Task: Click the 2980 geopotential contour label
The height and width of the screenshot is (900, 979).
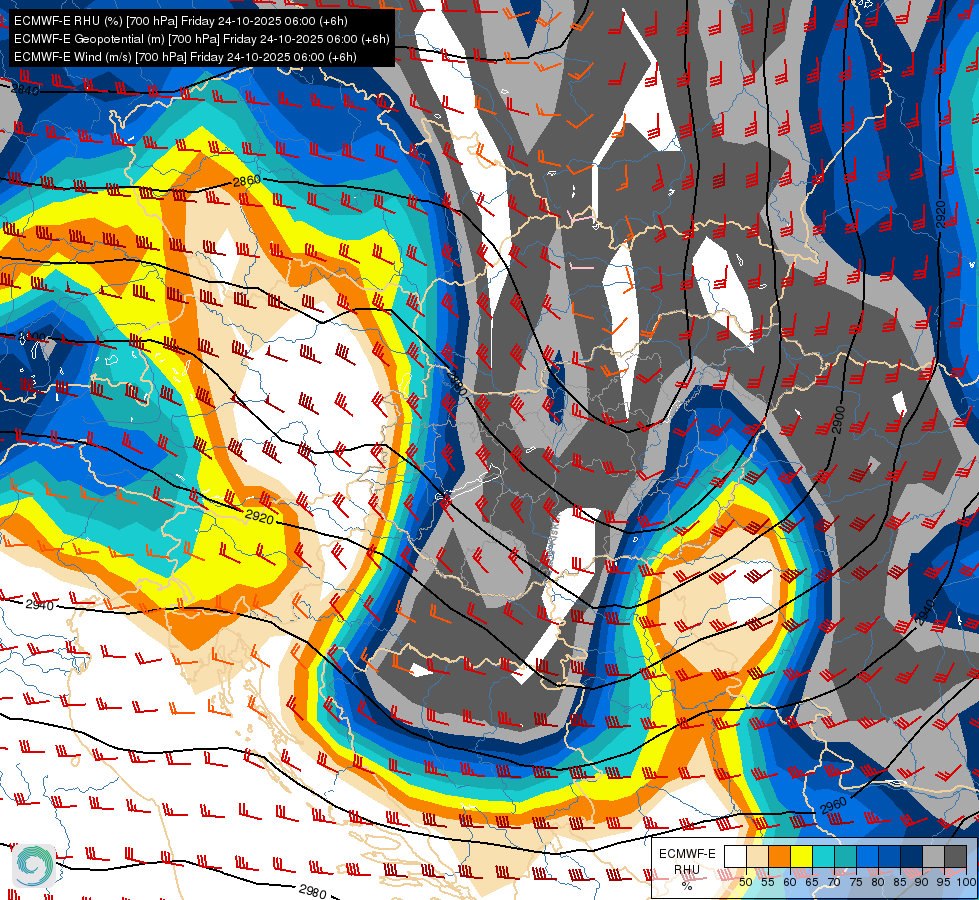Action: pyautogui.click(x=313, y=891)
